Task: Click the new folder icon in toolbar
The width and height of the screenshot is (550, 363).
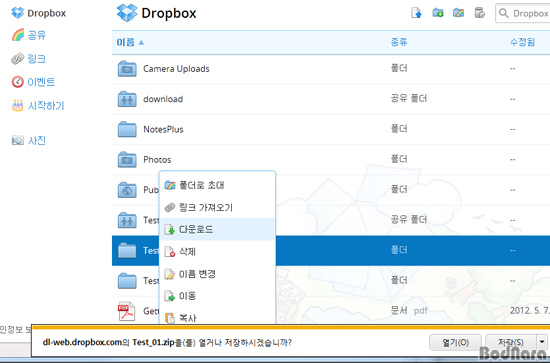Action: [437, 13]
